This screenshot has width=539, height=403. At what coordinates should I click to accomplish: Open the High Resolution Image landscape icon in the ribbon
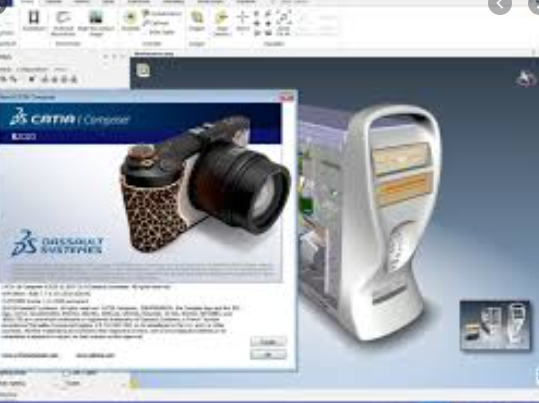tap(96, 17)
